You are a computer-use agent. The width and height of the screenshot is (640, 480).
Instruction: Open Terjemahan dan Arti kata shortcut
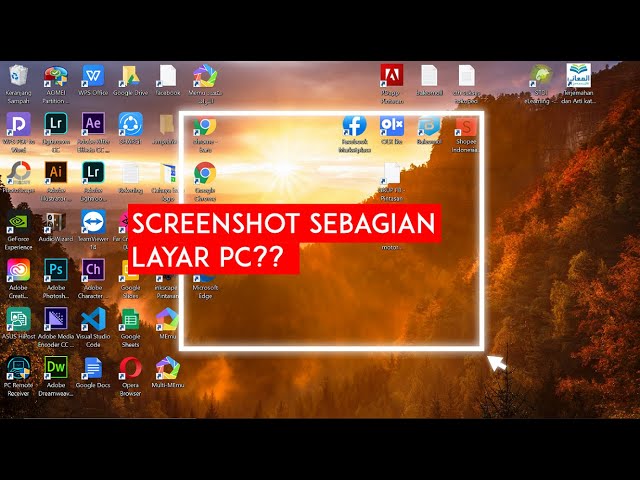click(x=578, y=76)
